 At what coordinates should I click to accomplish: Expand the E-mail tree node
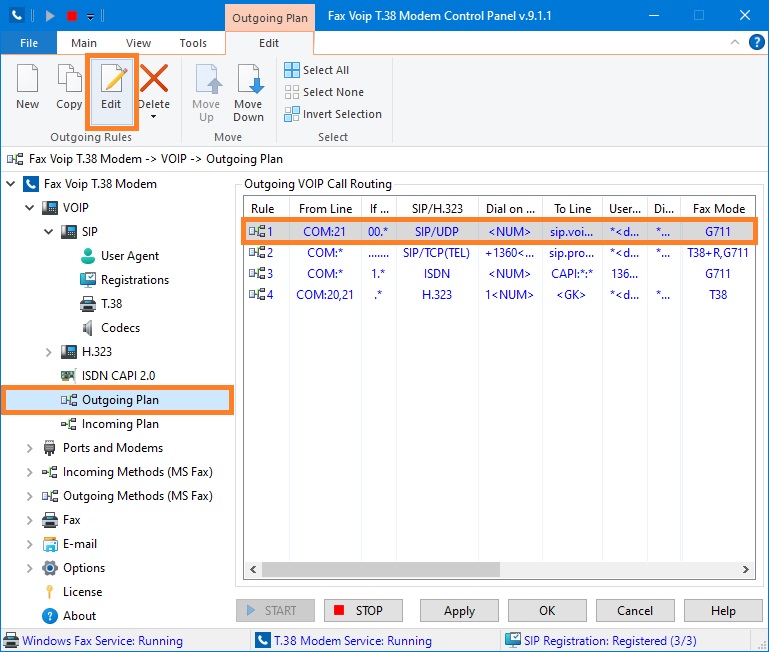tap(29, 544)
